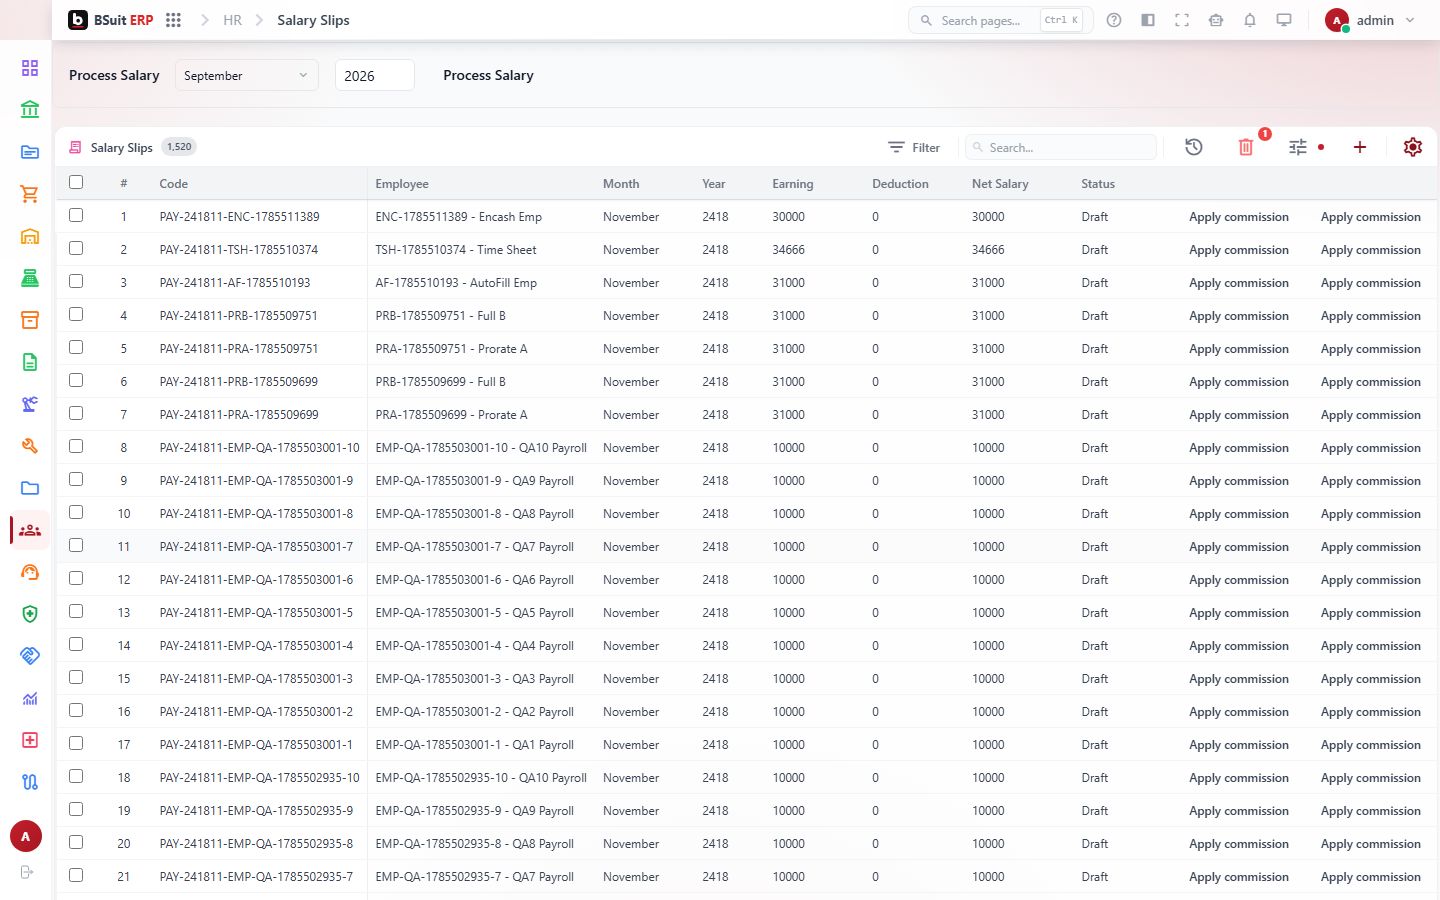Open the shield security sidebar icon
This screenshot has height=900, width=1440.
click(x=30, y=614)
